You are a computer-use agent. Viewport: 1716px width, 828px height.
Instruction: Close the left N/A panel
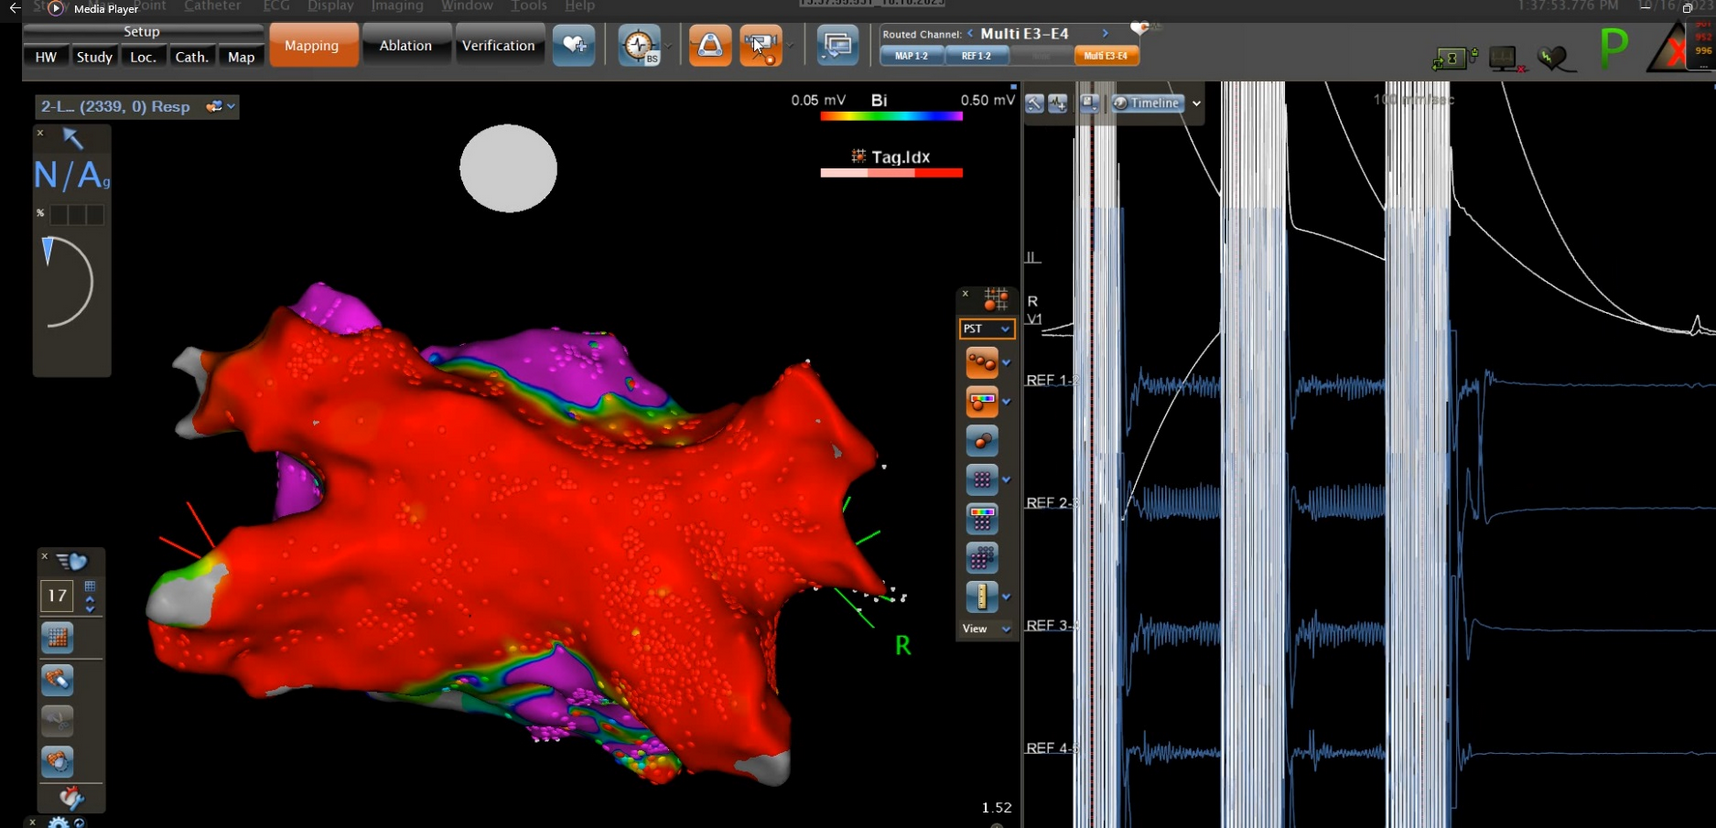[x=40, y=133]
